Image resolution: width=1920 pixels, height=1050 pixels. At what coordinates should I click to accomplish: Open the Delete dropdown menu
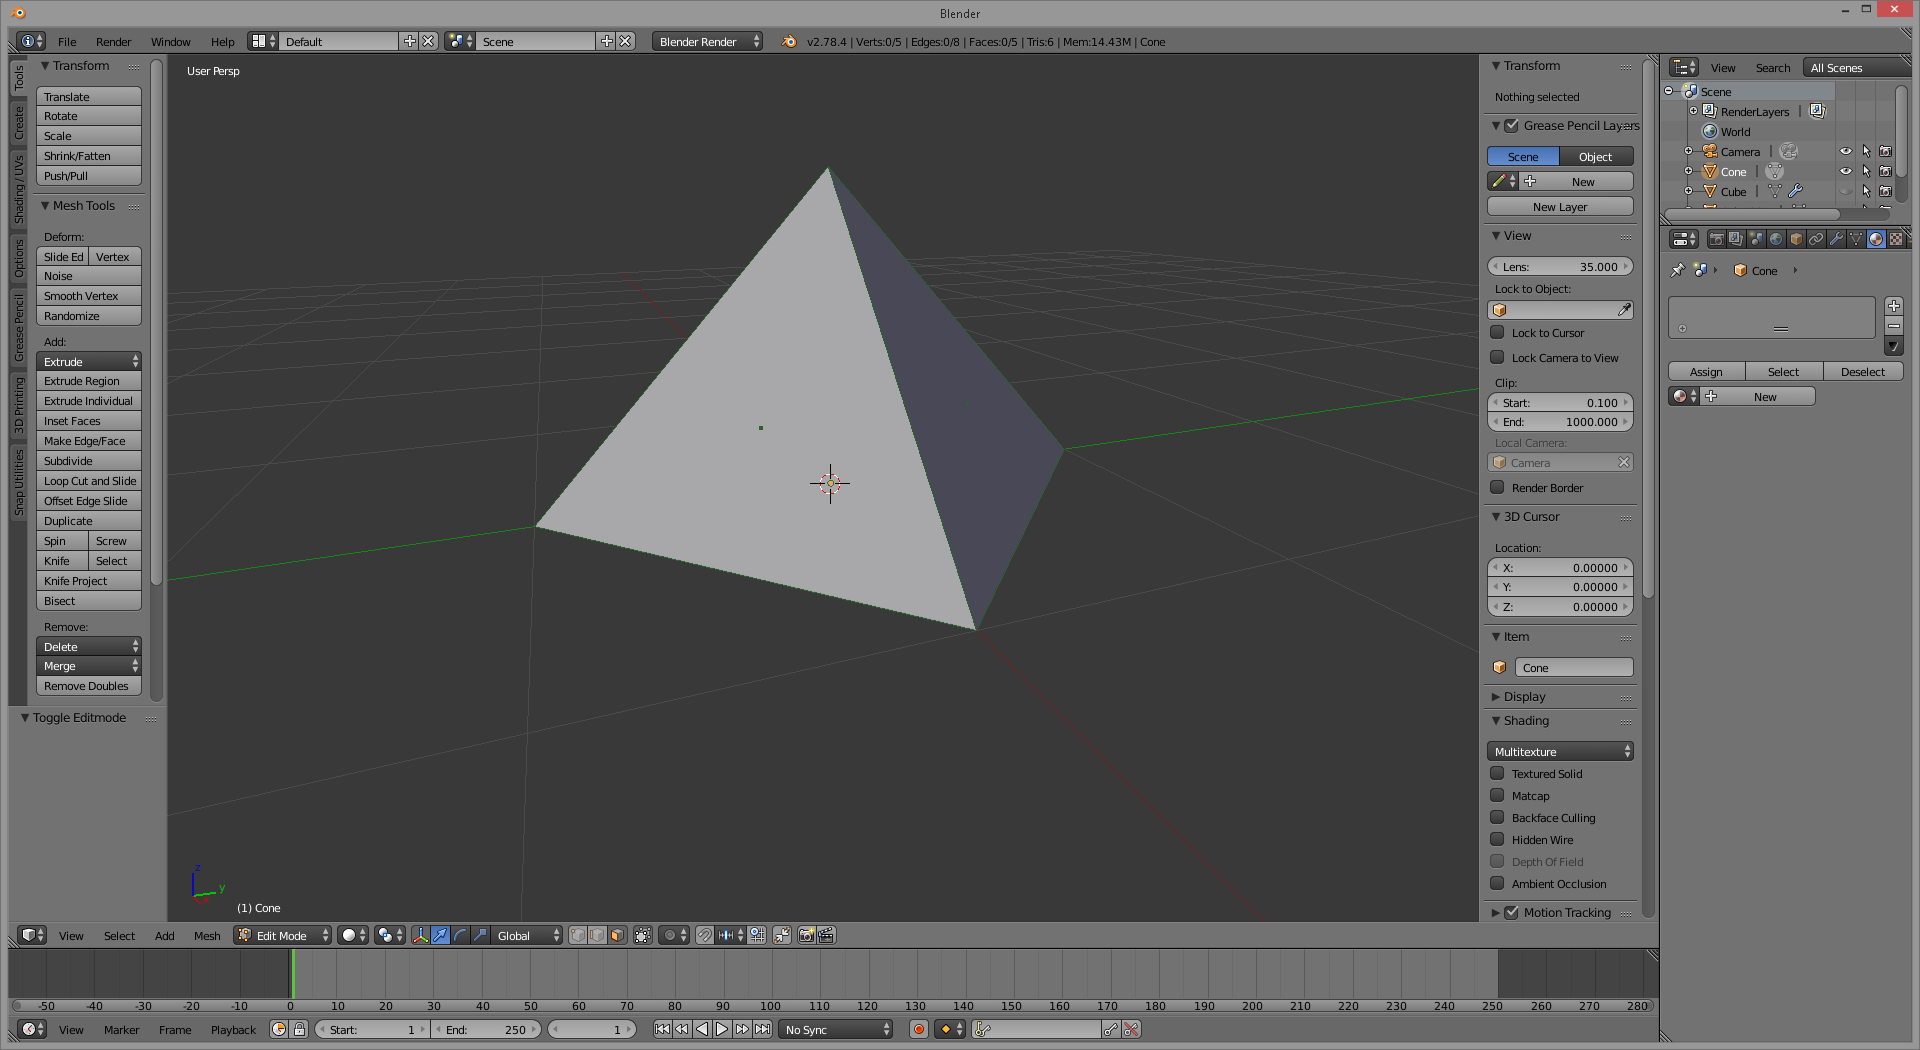(x=89, y=647)
